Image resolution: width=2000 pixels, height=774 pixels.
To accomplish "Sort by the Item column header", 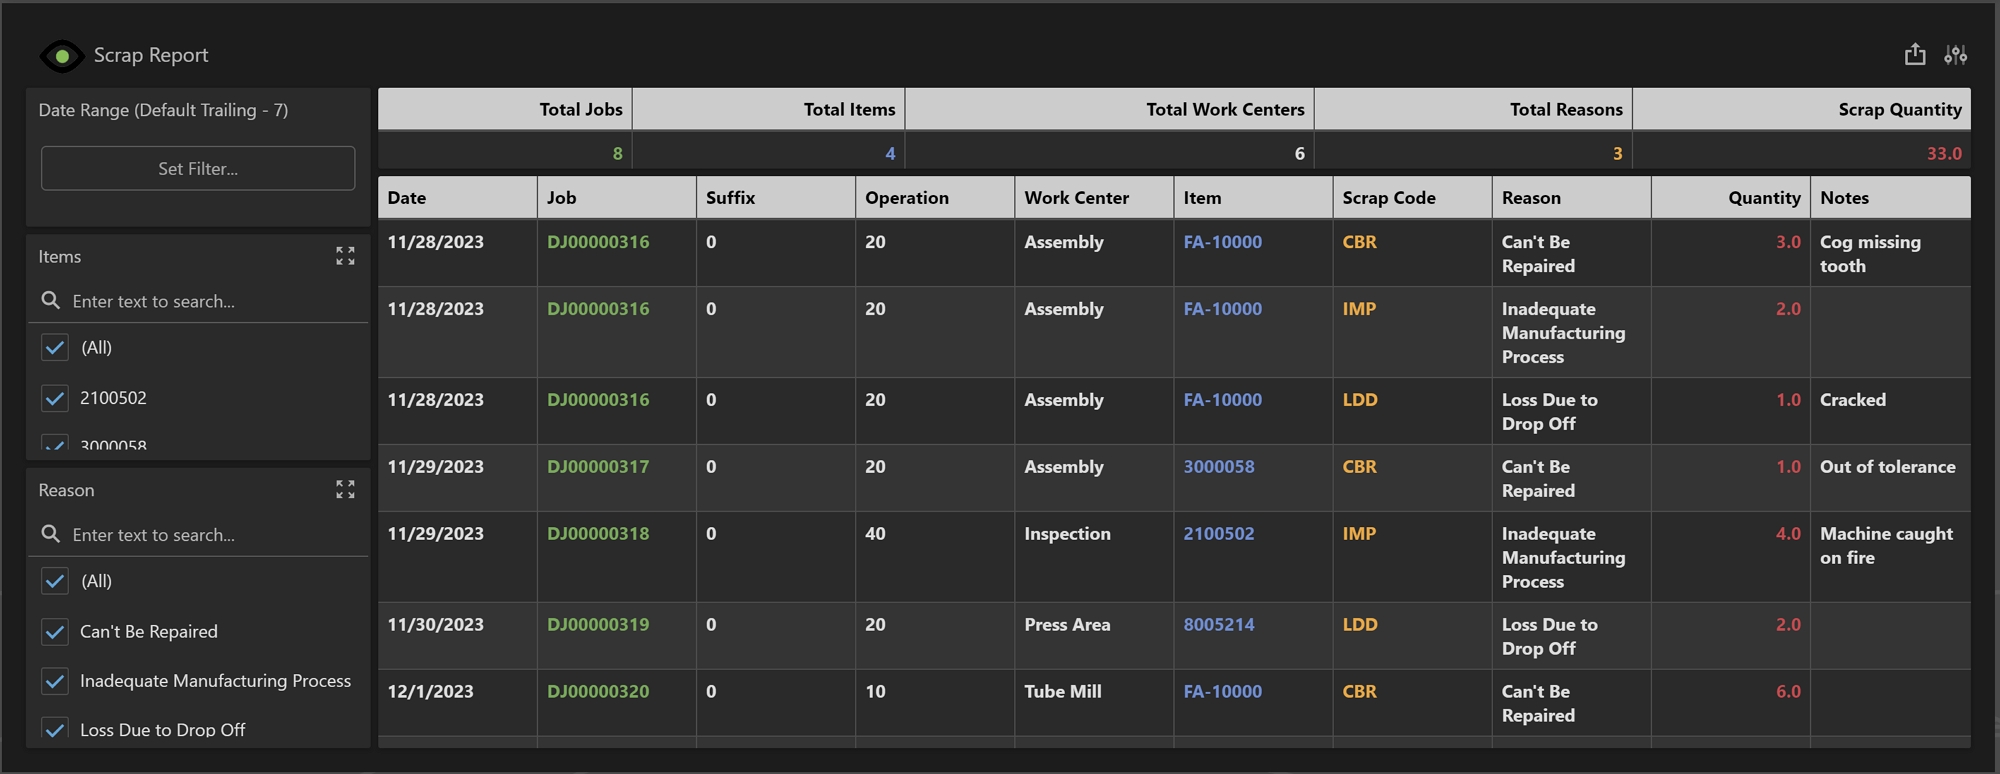I will point(1253,198).
